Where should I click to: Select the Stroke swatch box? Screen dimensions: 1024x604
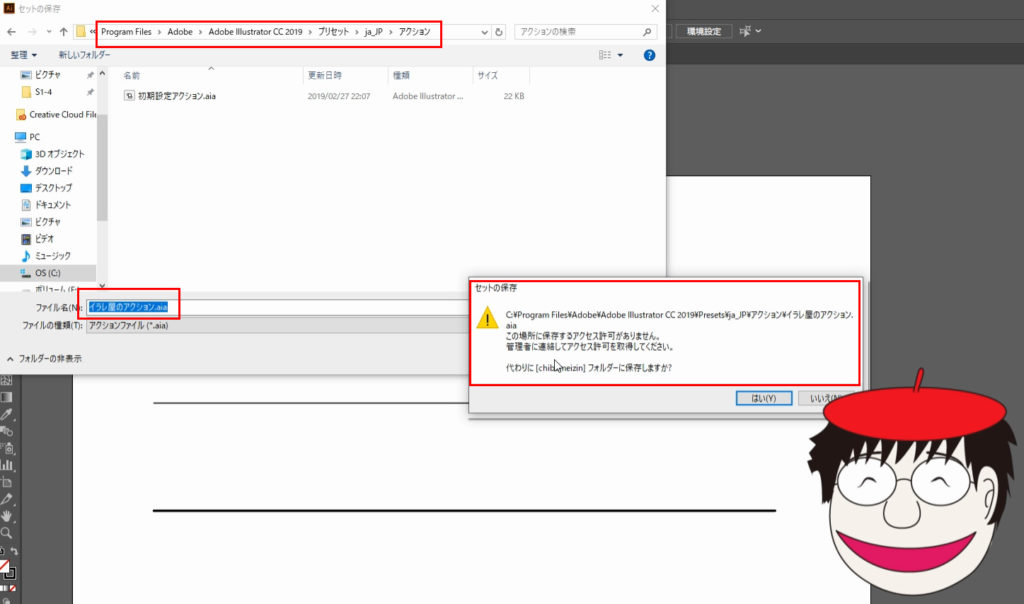(x=10, y=573)
